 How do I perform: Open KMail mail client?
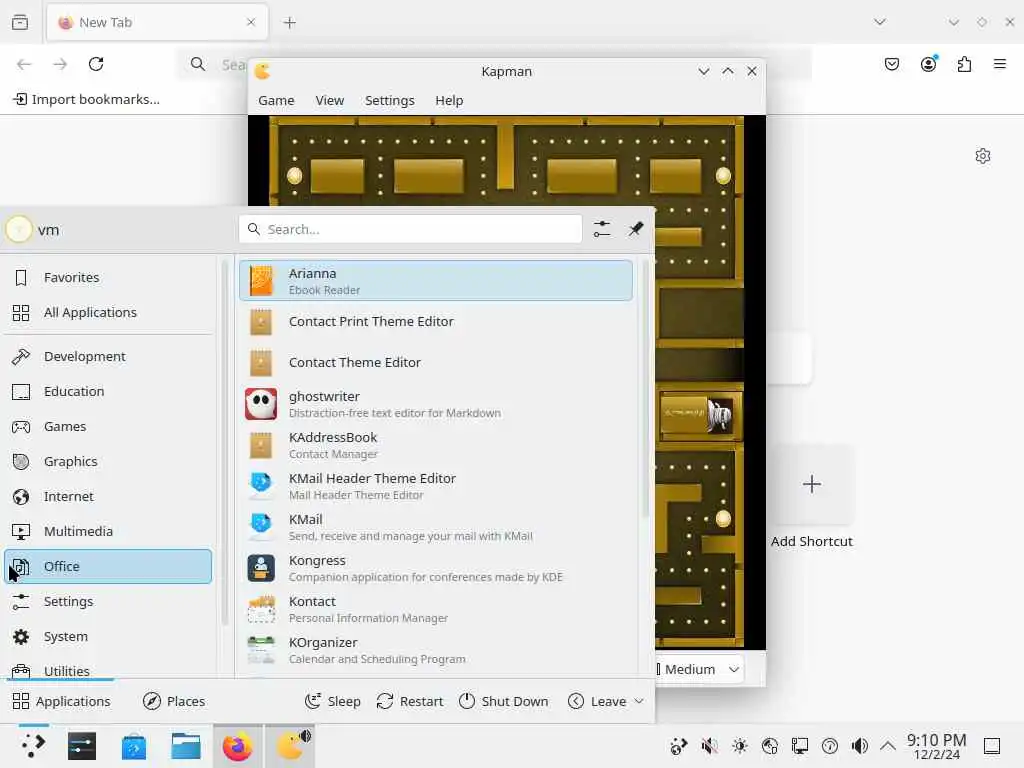436,527
